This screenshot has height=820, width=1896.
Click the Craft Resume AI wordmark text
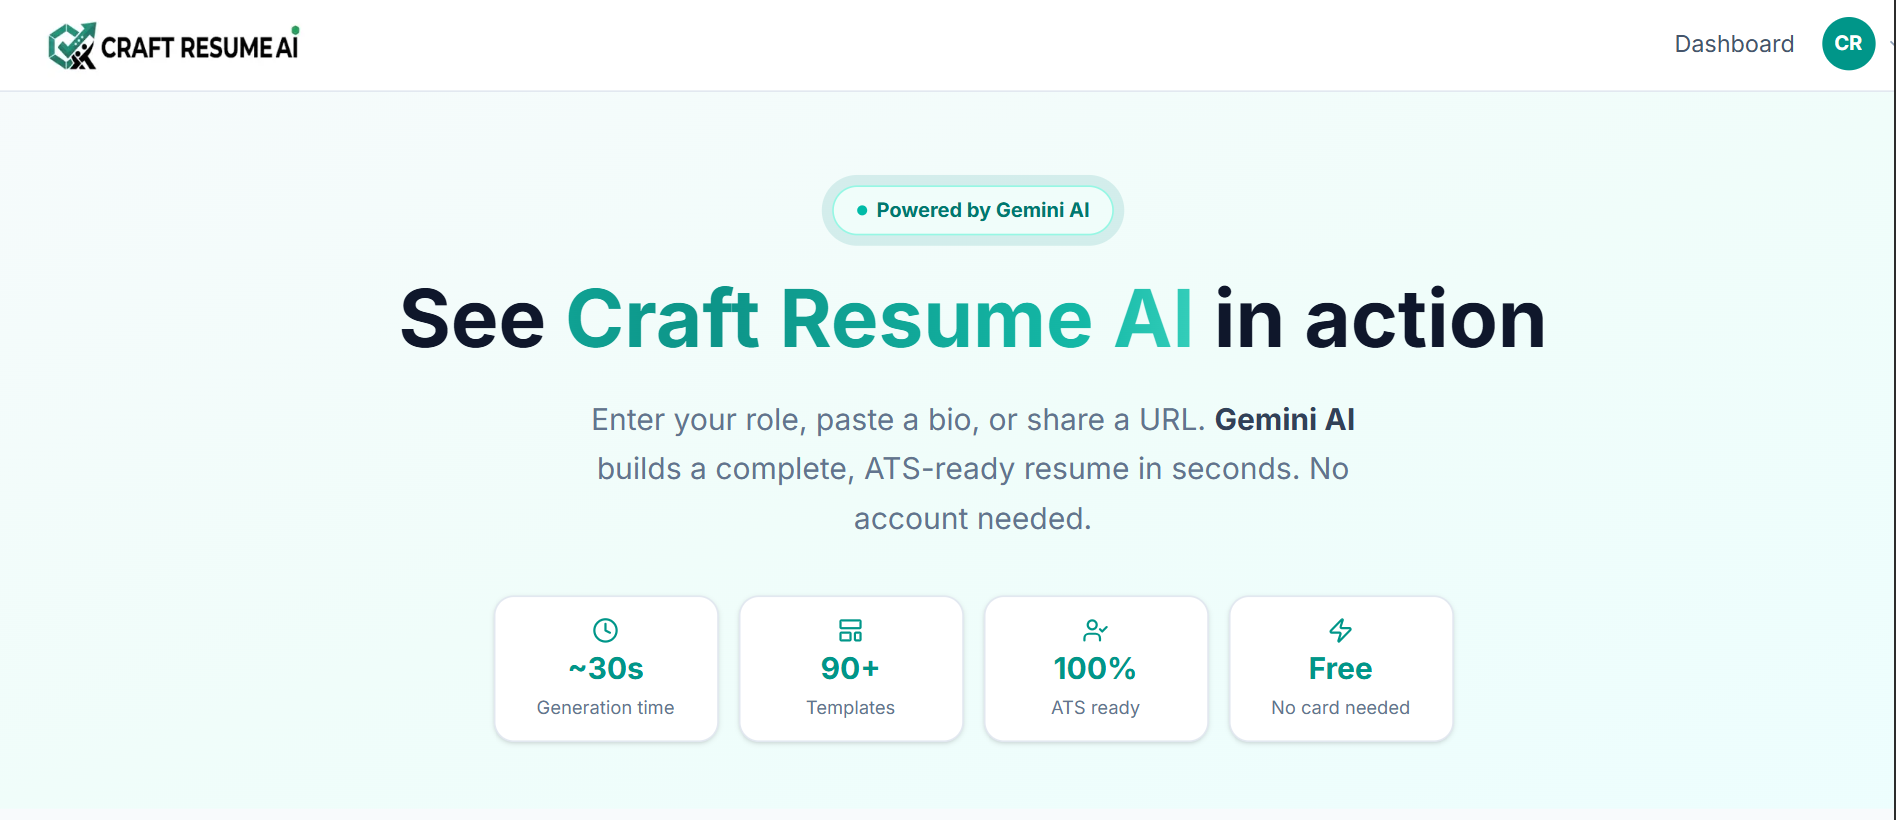pos(198,45)
